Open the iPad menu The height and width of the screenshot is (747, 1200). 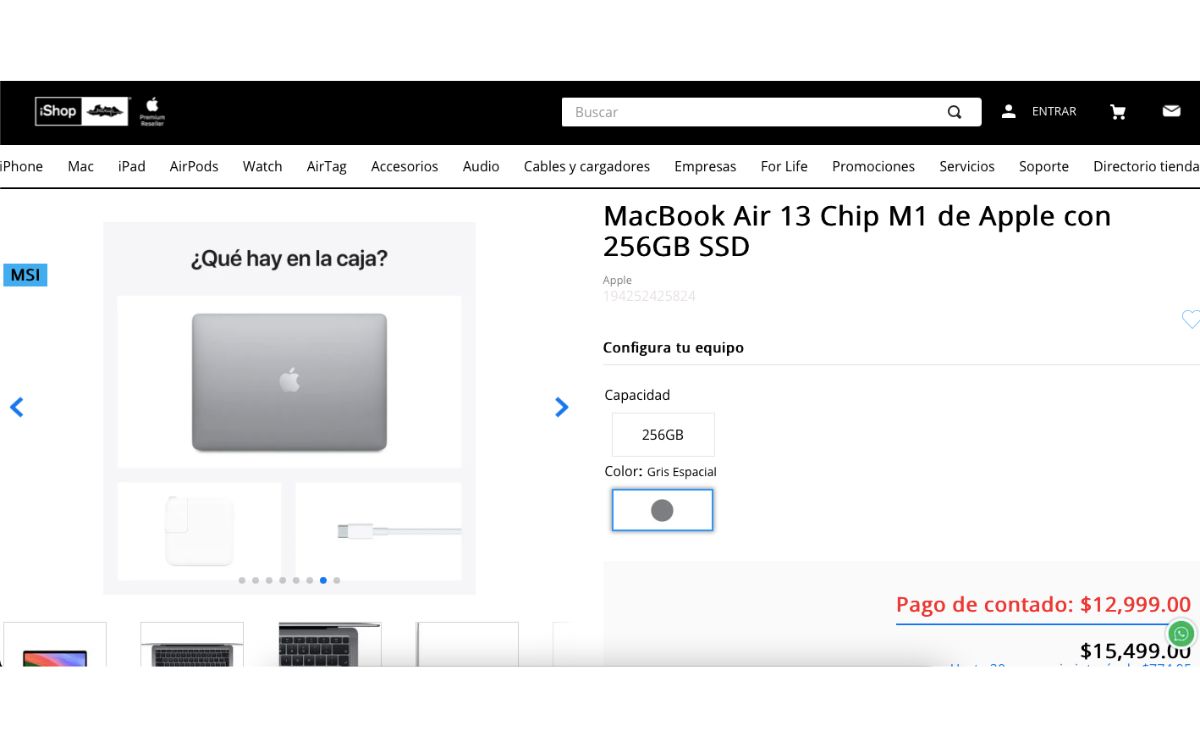click(131, 166)
